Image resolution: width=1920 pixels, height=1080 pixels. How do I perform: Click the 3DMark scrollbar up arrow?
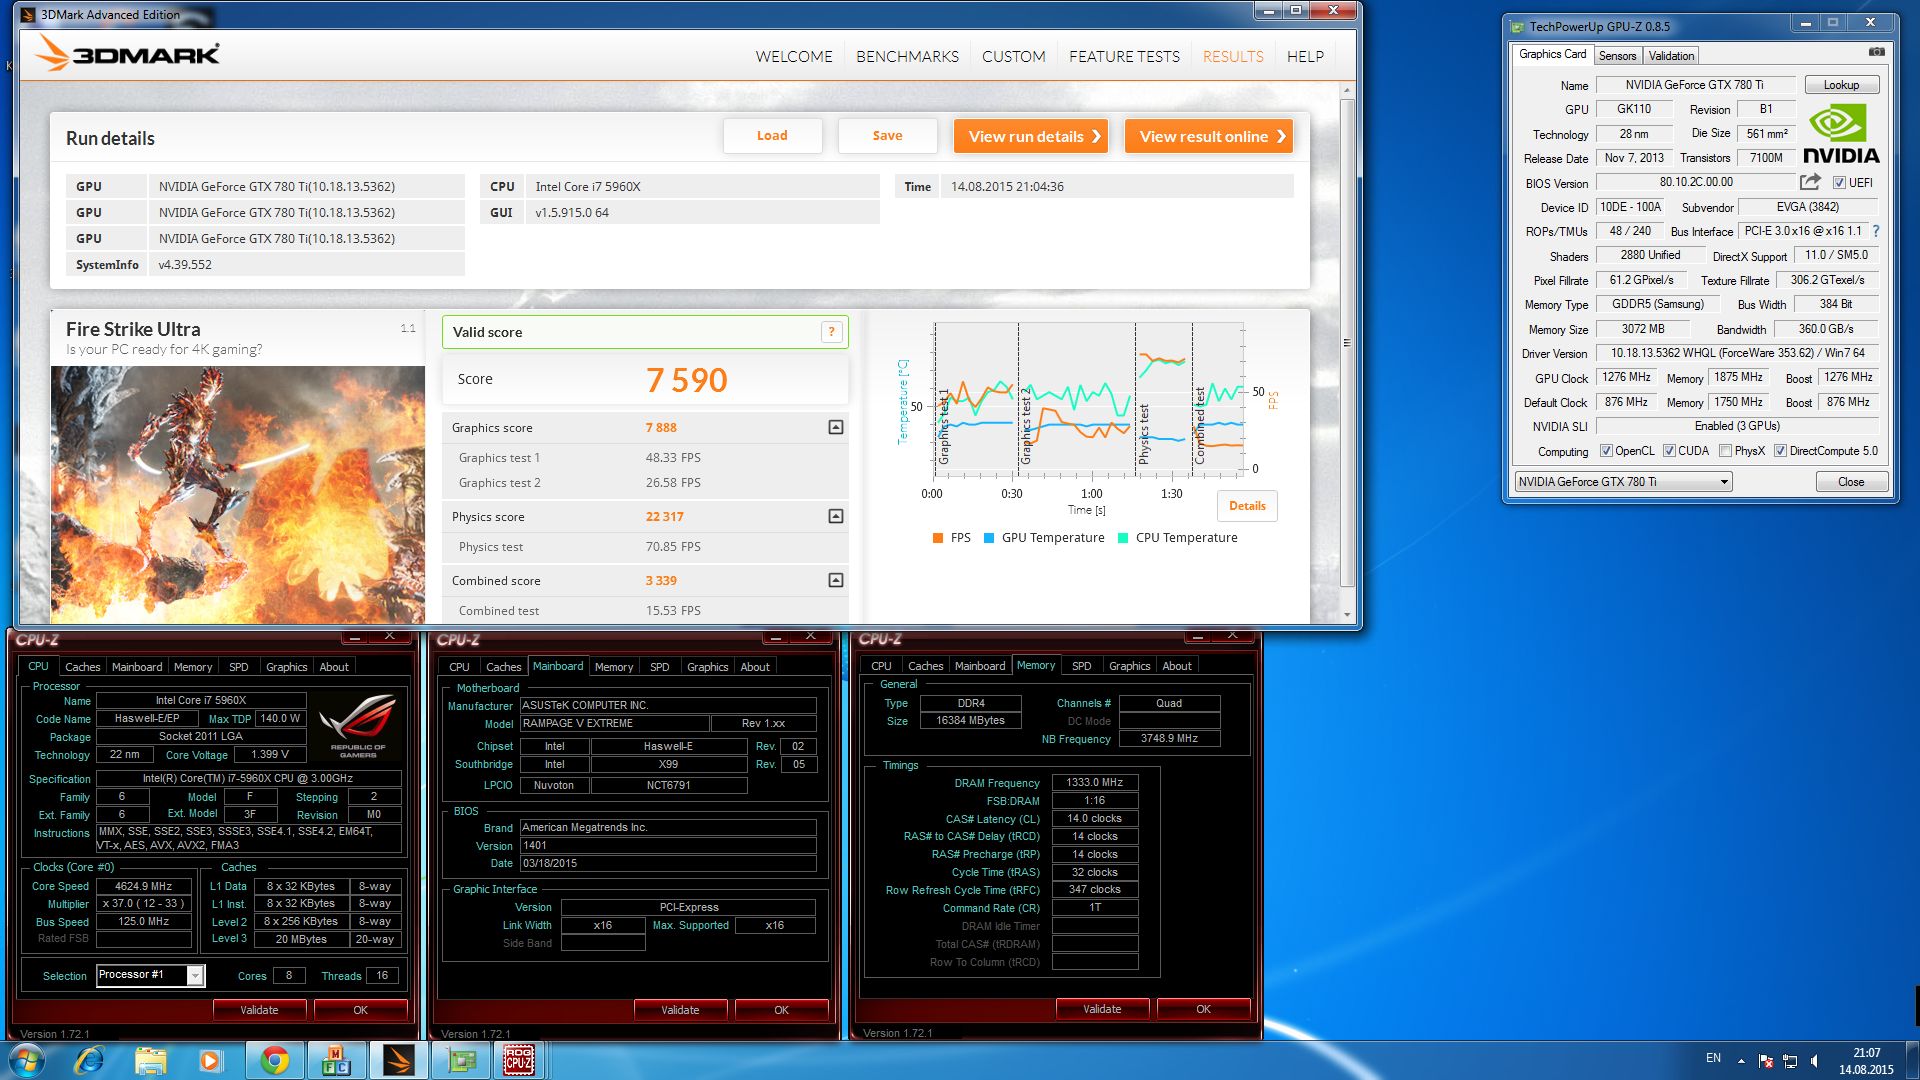pyautogui.click(x=1347, y=91)
